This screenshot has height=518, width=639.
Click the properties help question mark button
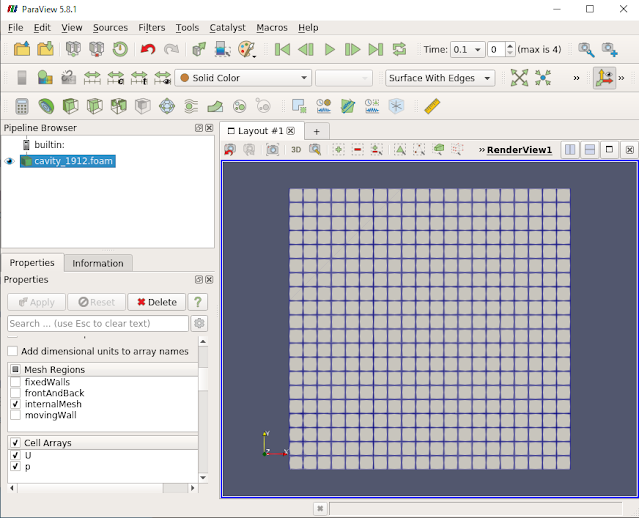coord(198,302)
